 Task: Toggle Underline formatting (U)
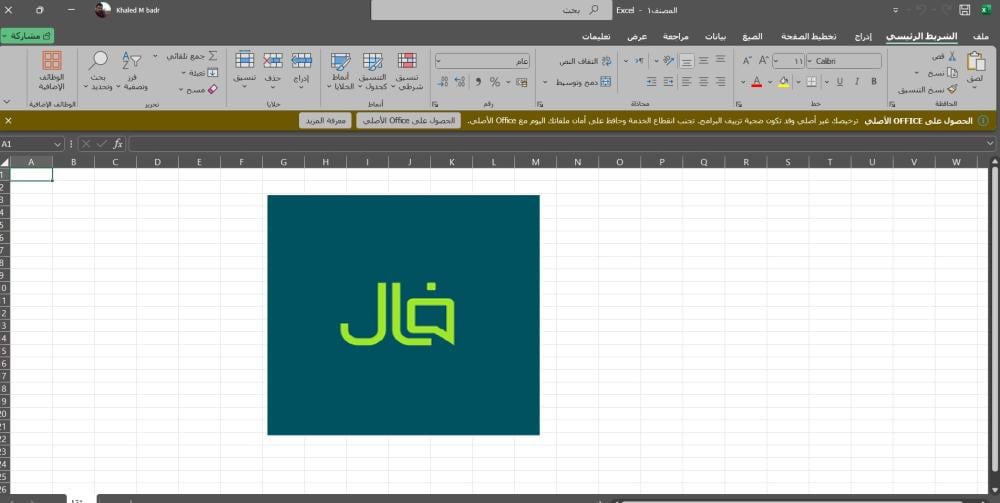click(x=839, y=82)
